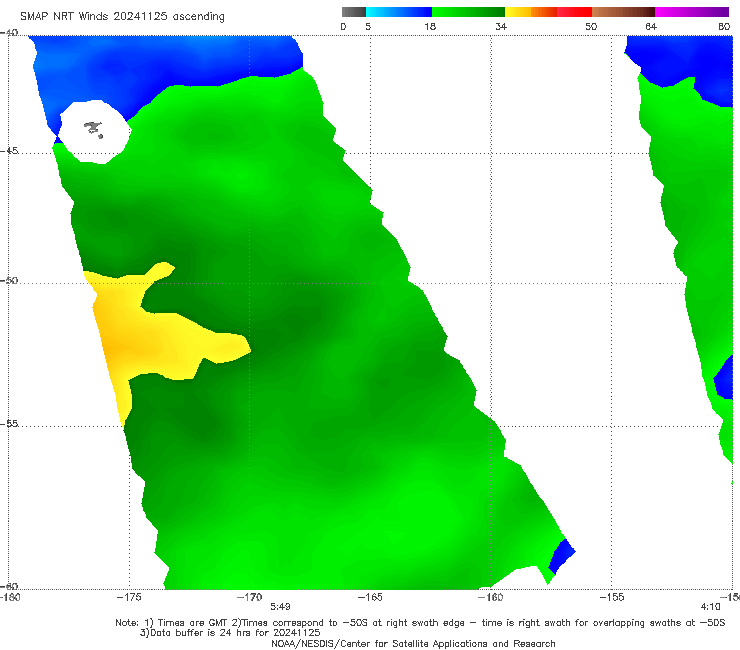Click the longitude label '-160'
Image resolution: width=740 pixels, height=650 pixels.
tap(490, 597)
